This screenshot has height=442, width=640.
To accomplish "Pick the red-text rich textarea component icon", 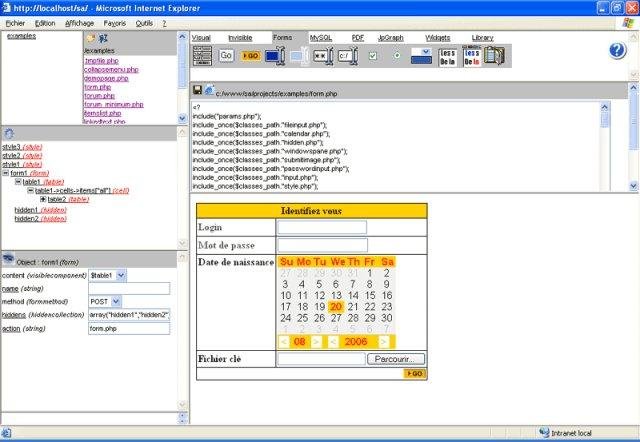I will (x=472, y=56).
